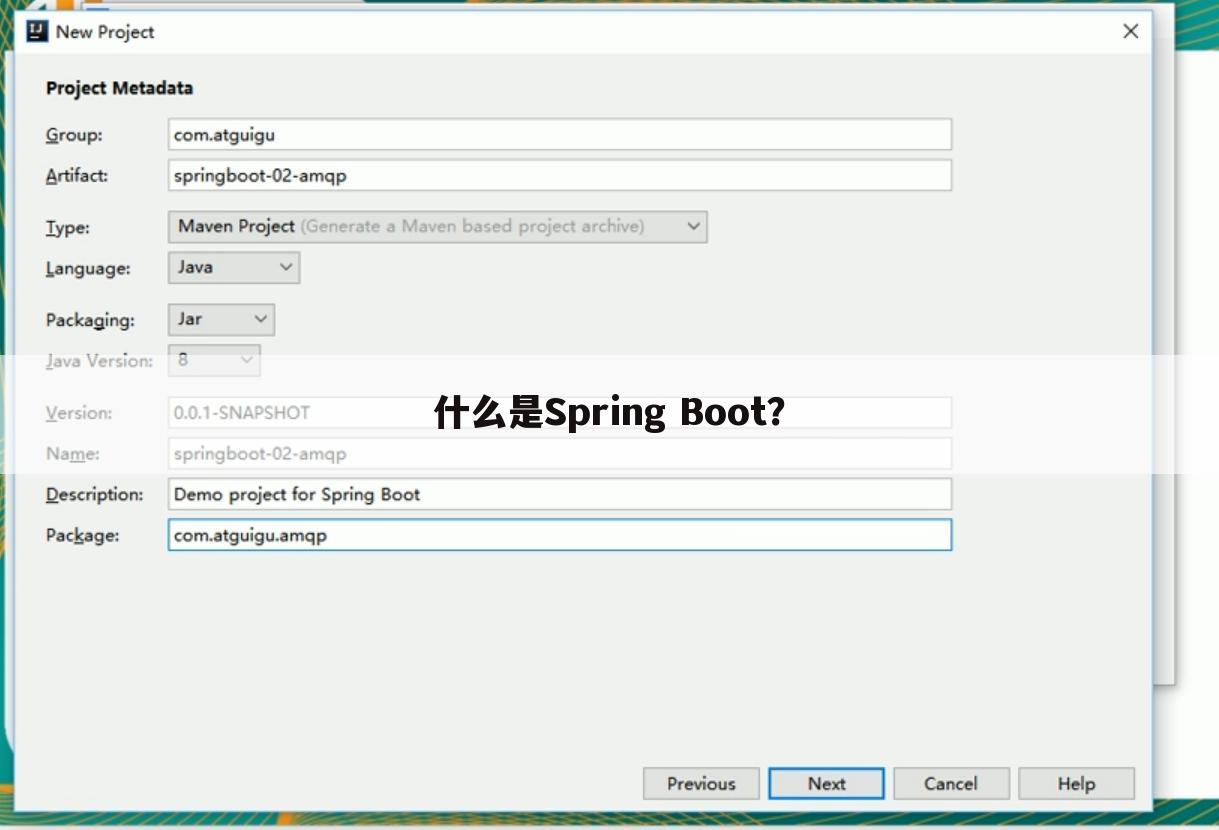Close the New Project dialog
1219x830 pixels.
1131,31
